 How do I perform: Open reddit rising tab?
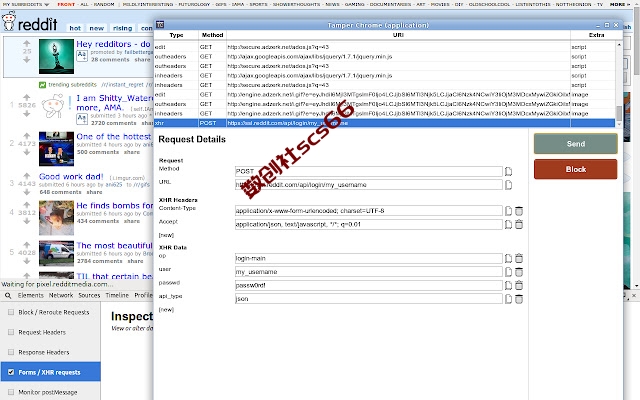pyautogui.click(x=122, y=28)
